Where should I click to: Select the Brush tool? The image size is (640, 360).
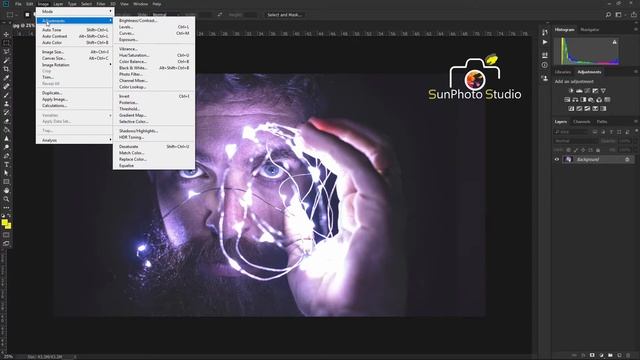[6, 95]
